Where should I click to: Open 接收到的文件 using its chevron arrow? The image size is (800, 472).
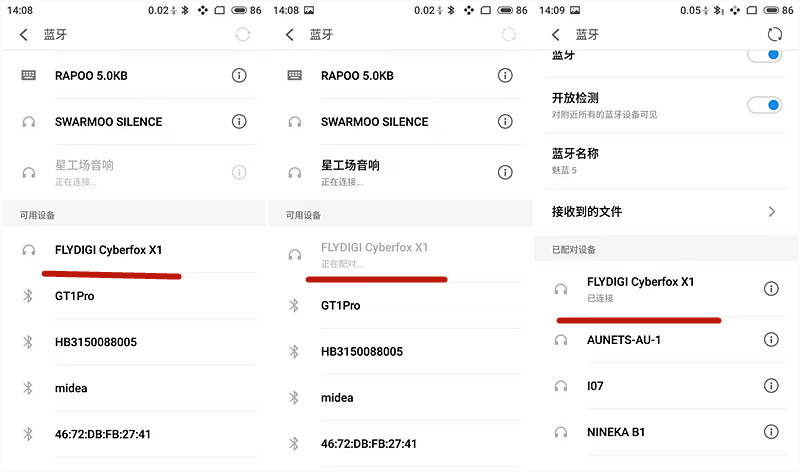point(772,212)
